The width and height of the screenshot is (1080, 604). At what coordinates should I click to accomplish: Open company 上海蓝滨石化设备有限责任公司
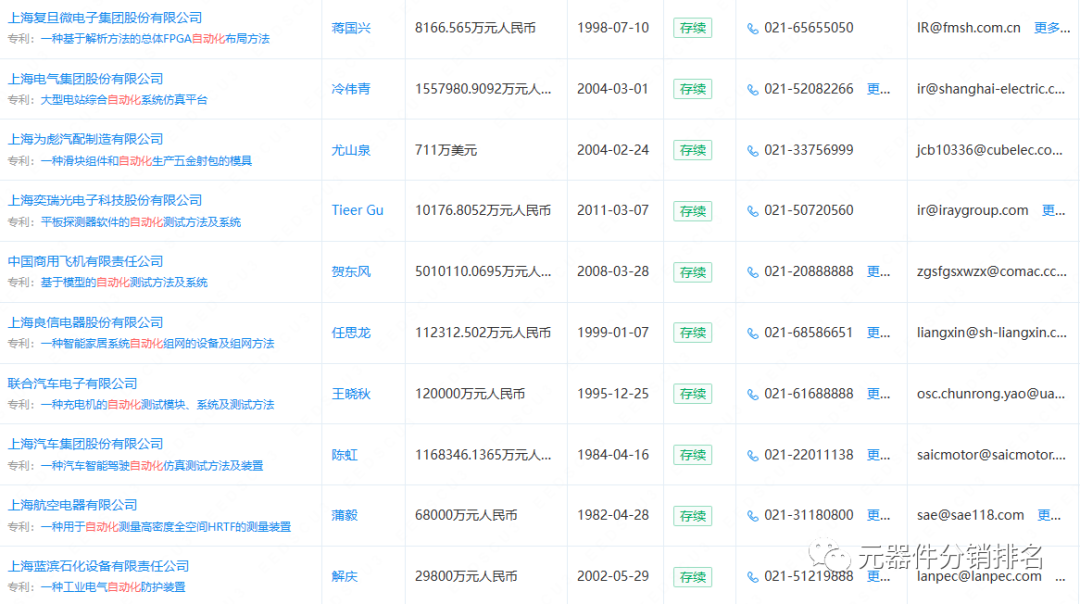98,566
